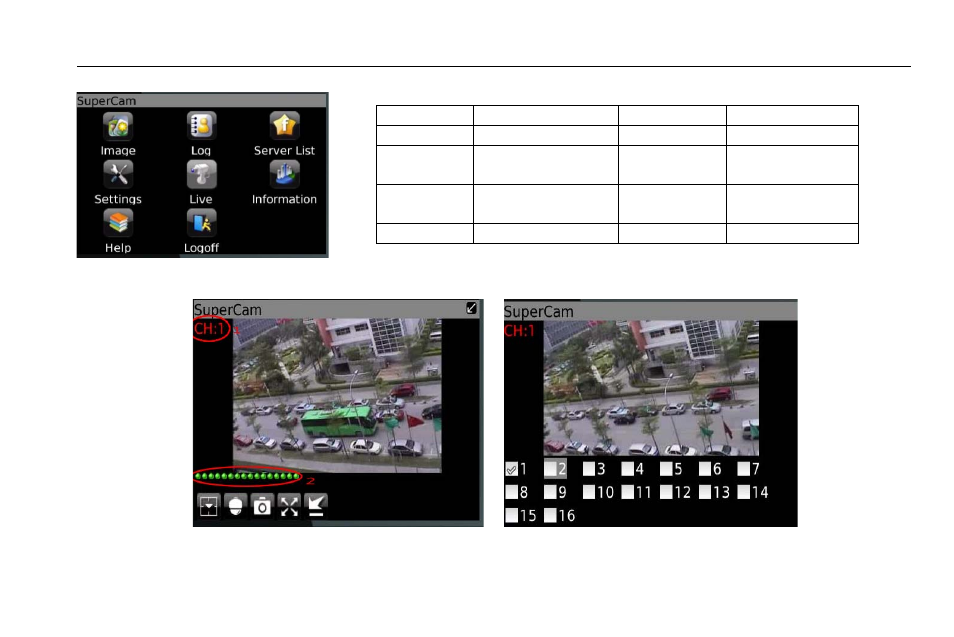Take a snapshot with the camera icon

tap(262, 506)
